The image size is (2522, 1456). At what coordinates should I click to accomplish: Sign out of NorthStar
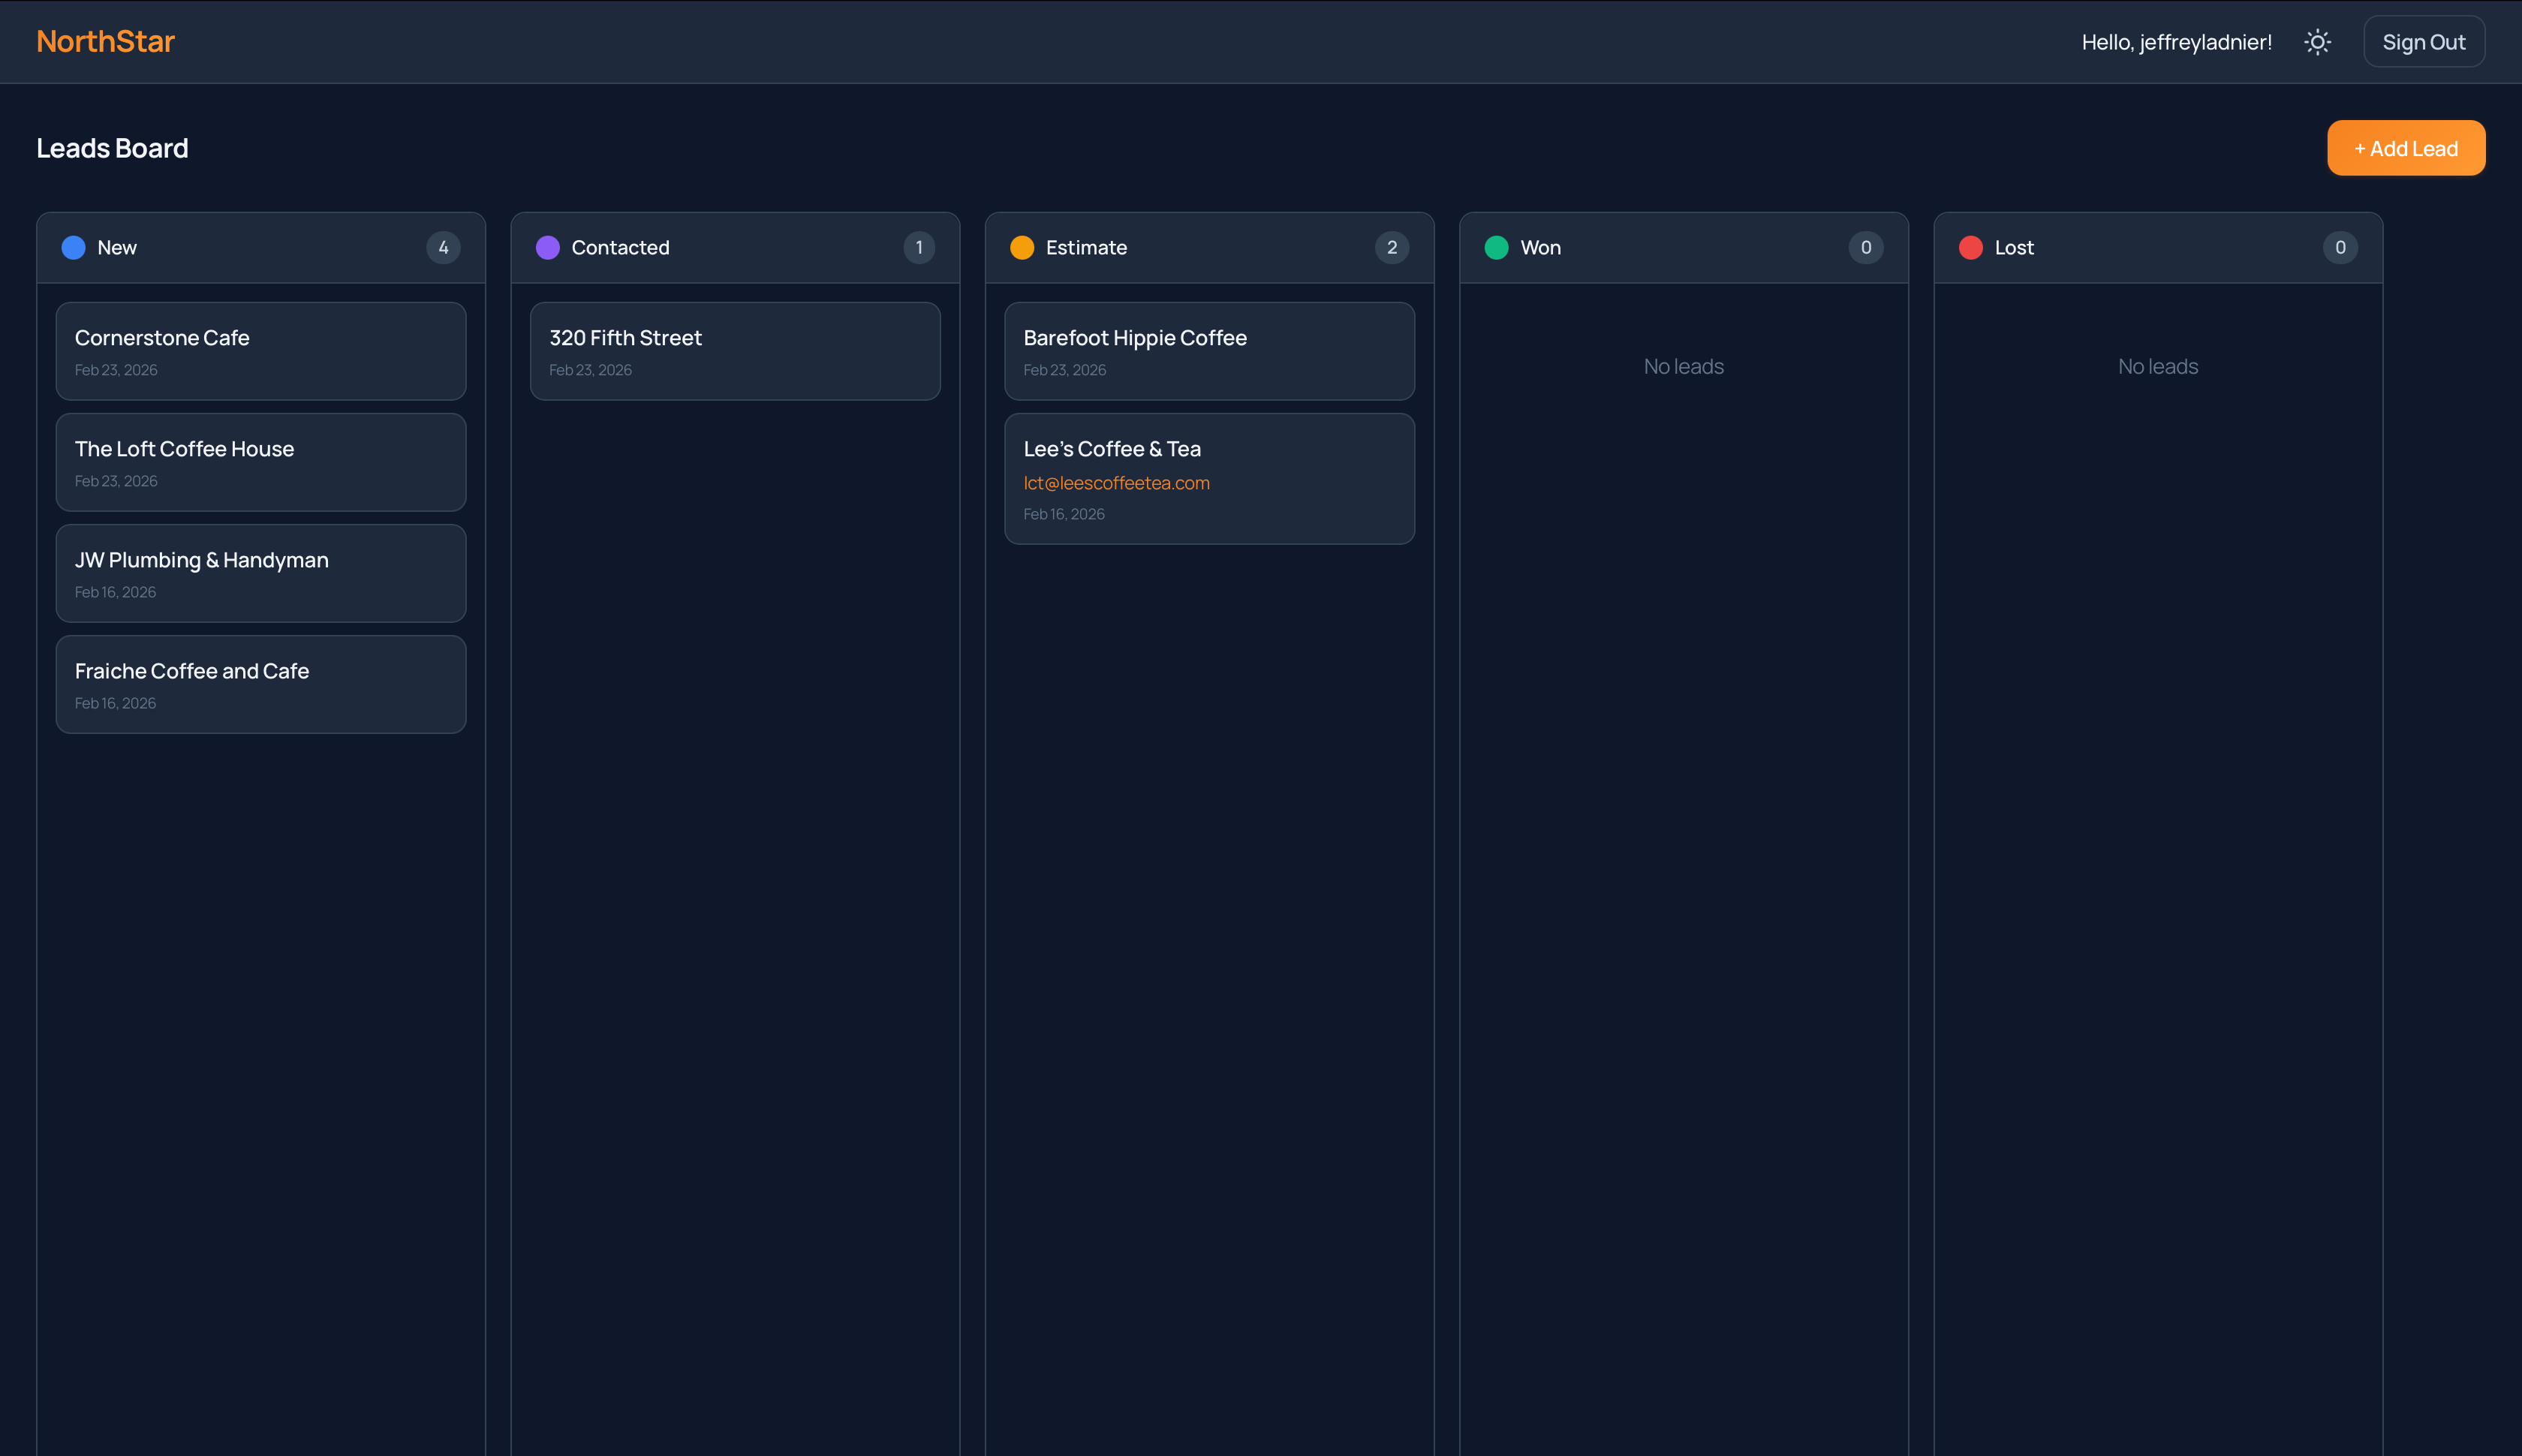(x=2424, y=41)
